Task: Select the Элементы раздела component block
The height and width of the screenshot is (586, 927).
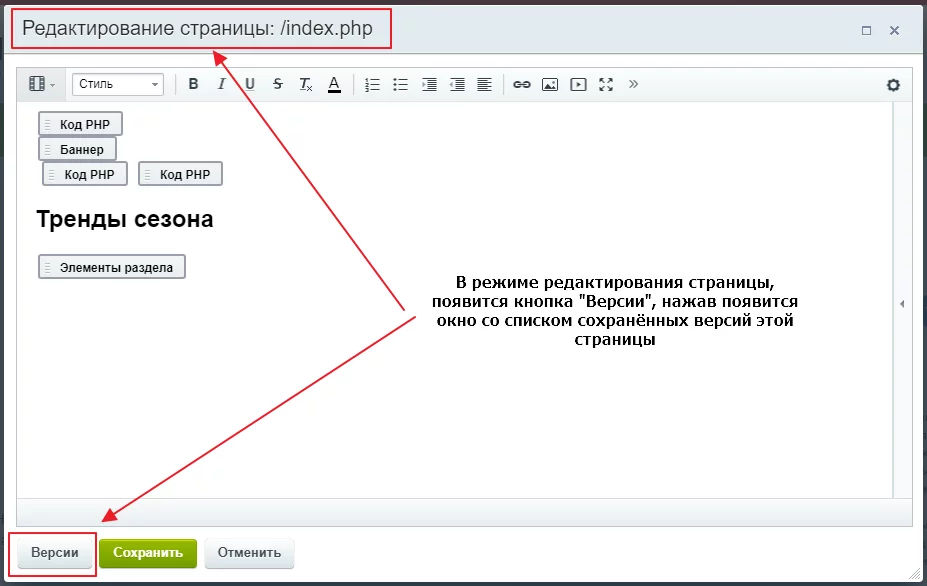Action: click(112, 267)
